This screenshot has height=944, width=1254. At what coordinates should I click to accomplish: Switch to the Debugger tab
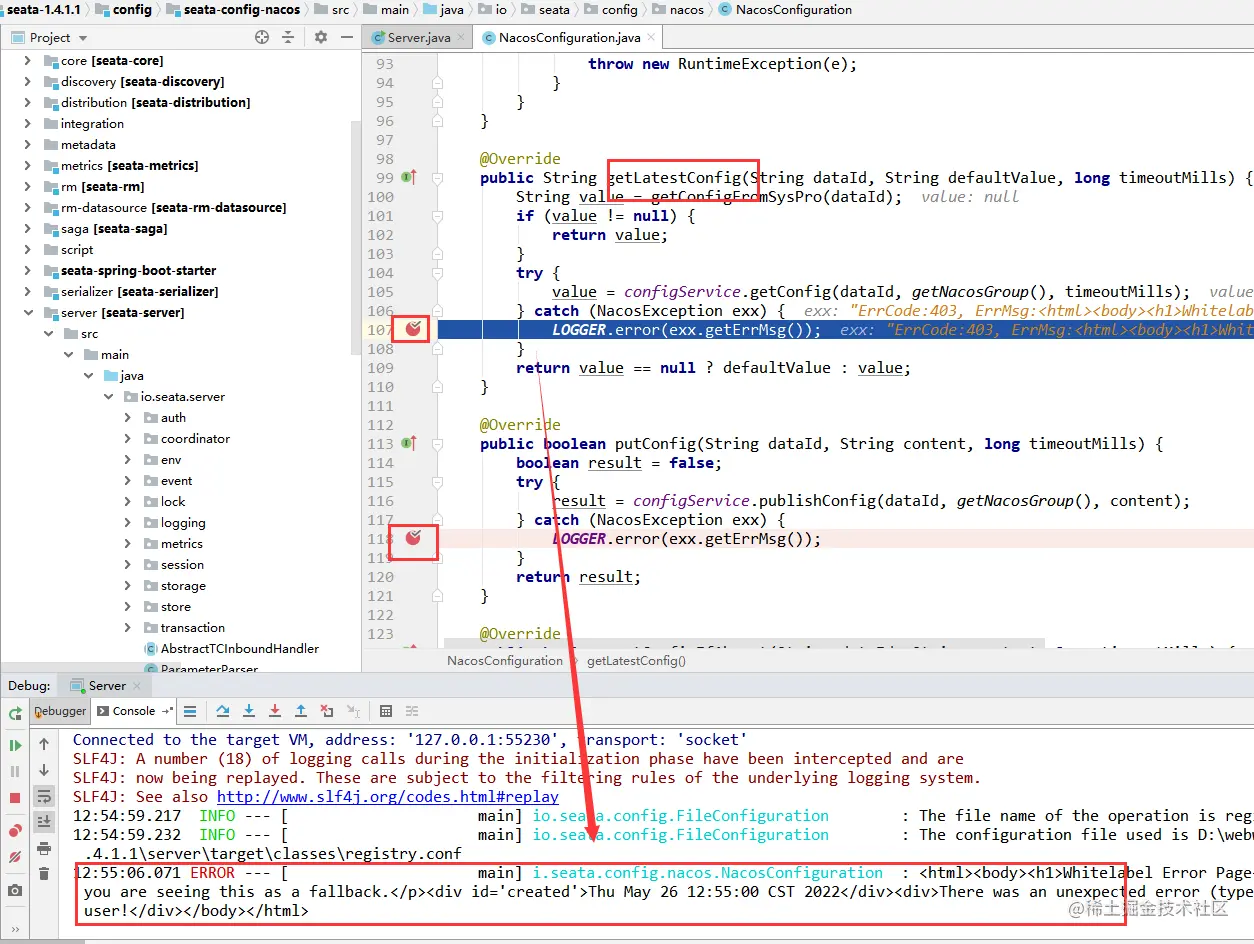pos(60,711)
